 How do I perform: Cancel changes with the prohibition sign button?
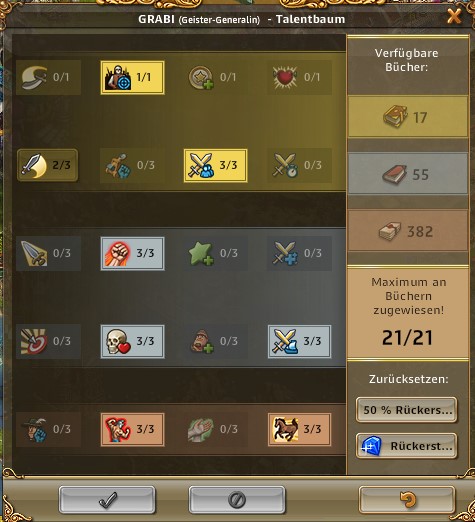(x=237, y=500)
